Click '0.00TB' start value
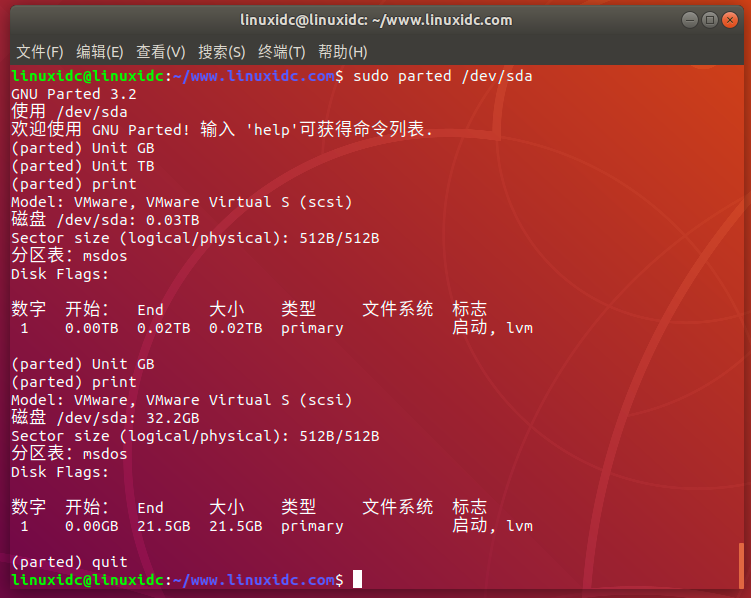The width and height of the screenshot is (751, 598). (x=92, y=328)
